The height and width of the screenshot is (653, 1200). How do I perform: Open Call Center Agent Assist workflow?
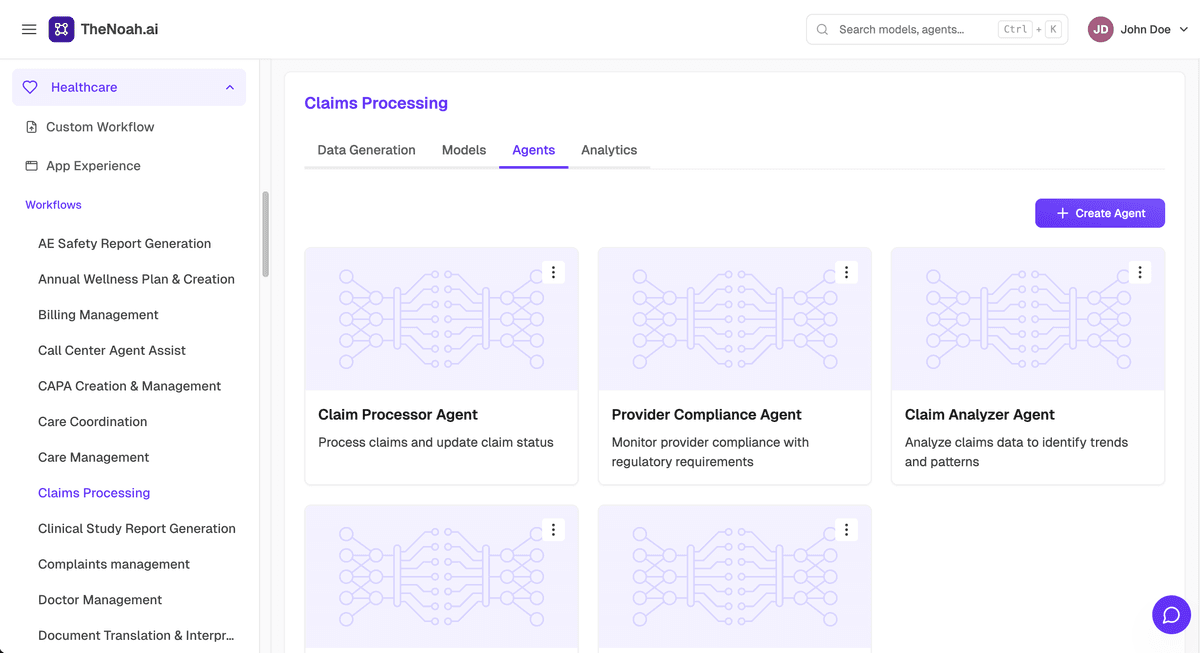point(112,350)
